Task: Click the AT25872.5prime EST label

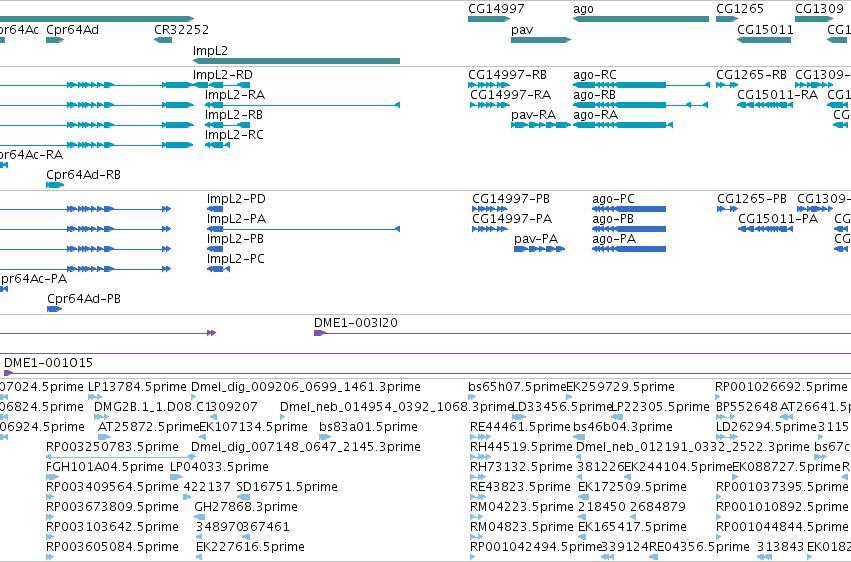Action: pyautogui.click(x=149, y=427)
